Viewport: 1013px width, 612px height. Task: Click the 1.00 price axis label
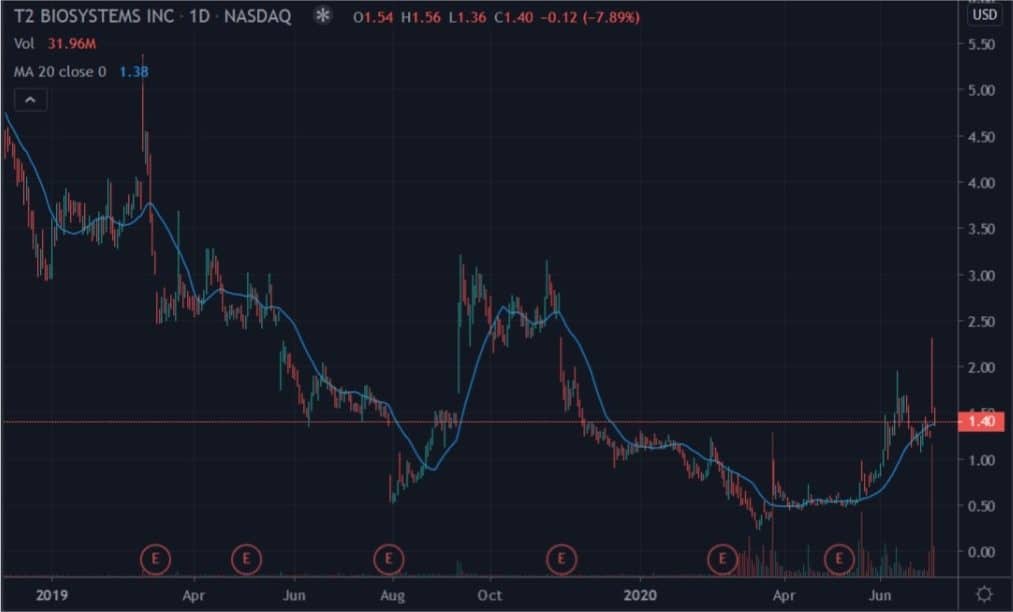coord(981,460)
